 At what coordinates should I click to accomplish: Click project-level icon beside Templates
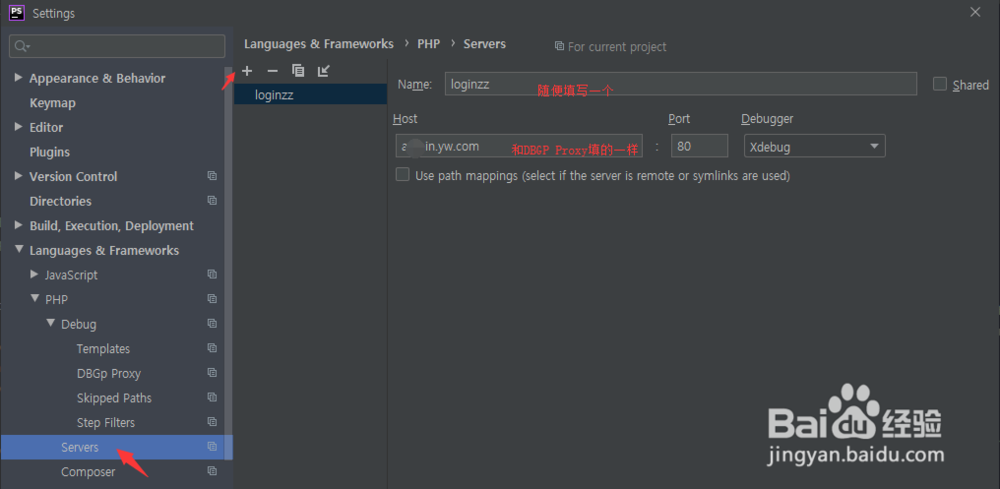(x=212, y=348)
